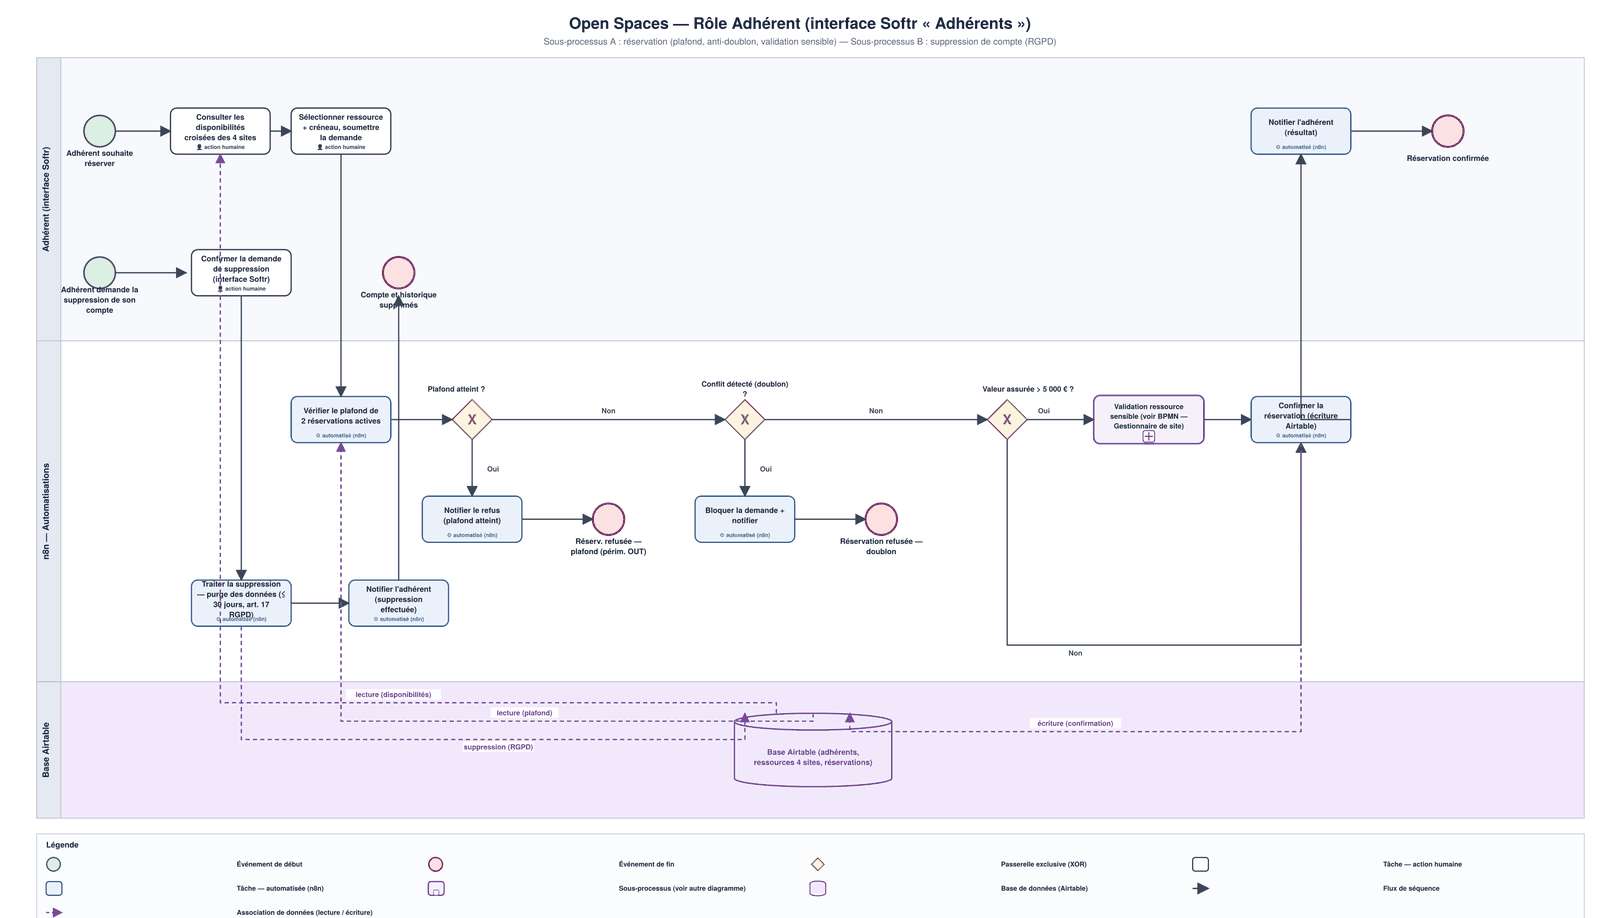The image size is (1600, 918).
Task: Click the 'Base de données (Airtable)' legend text
Action: (x=1044, y=888)
